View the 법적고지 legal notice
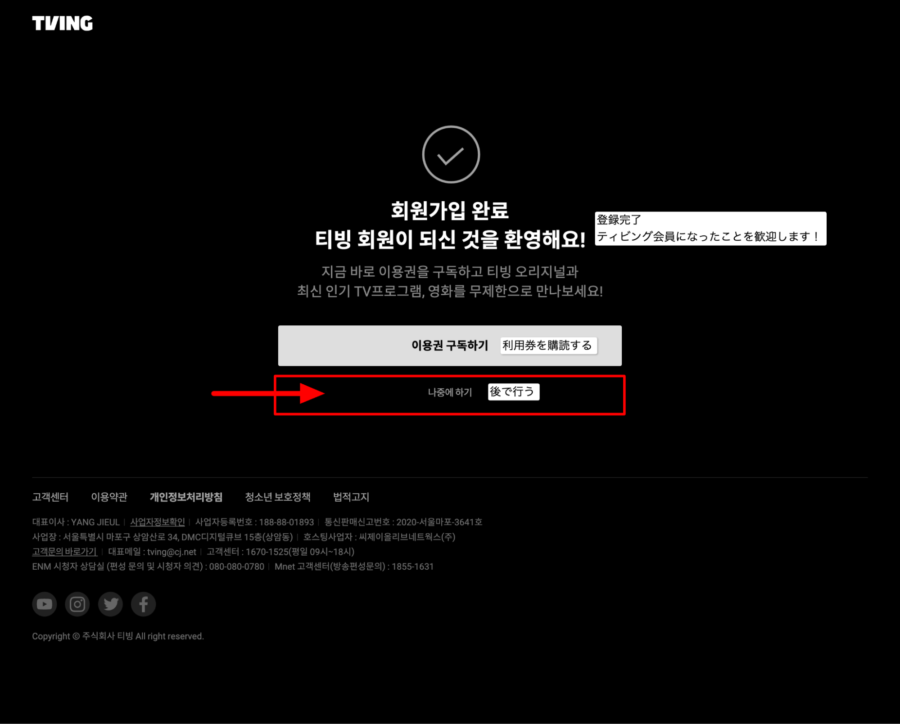900x724 pixels. (350, 496)
